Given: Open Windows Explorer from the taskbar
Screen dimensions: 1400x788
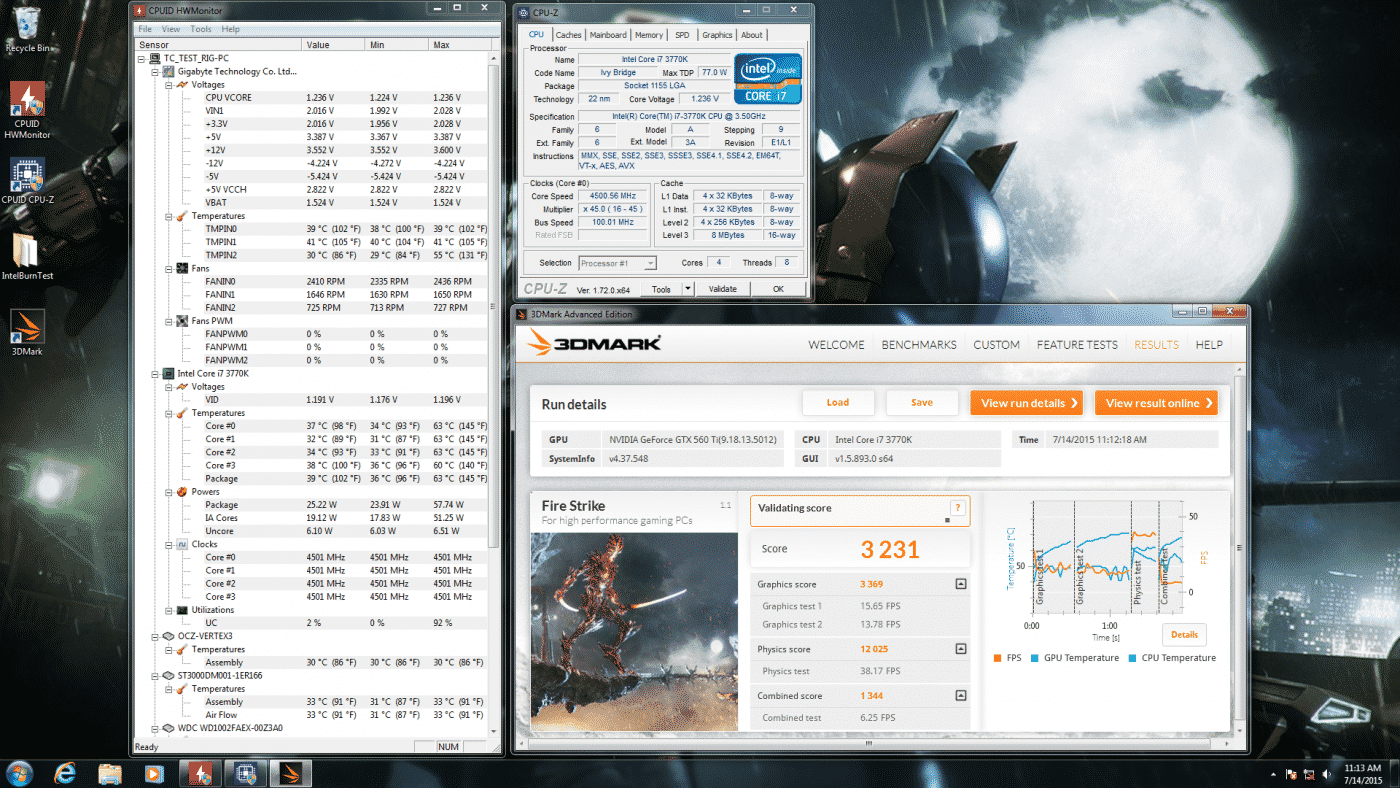Looking at the screenshot, I should [110, 773].
